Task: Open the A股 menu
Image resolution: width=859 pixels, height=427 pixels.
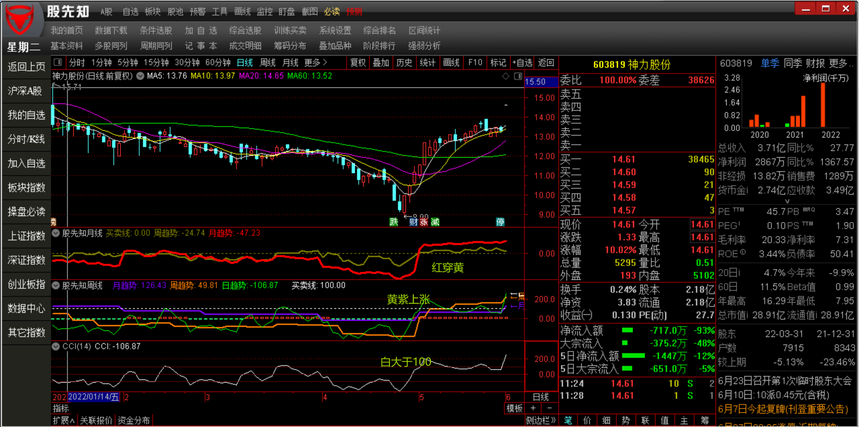Action: point(106,12)
